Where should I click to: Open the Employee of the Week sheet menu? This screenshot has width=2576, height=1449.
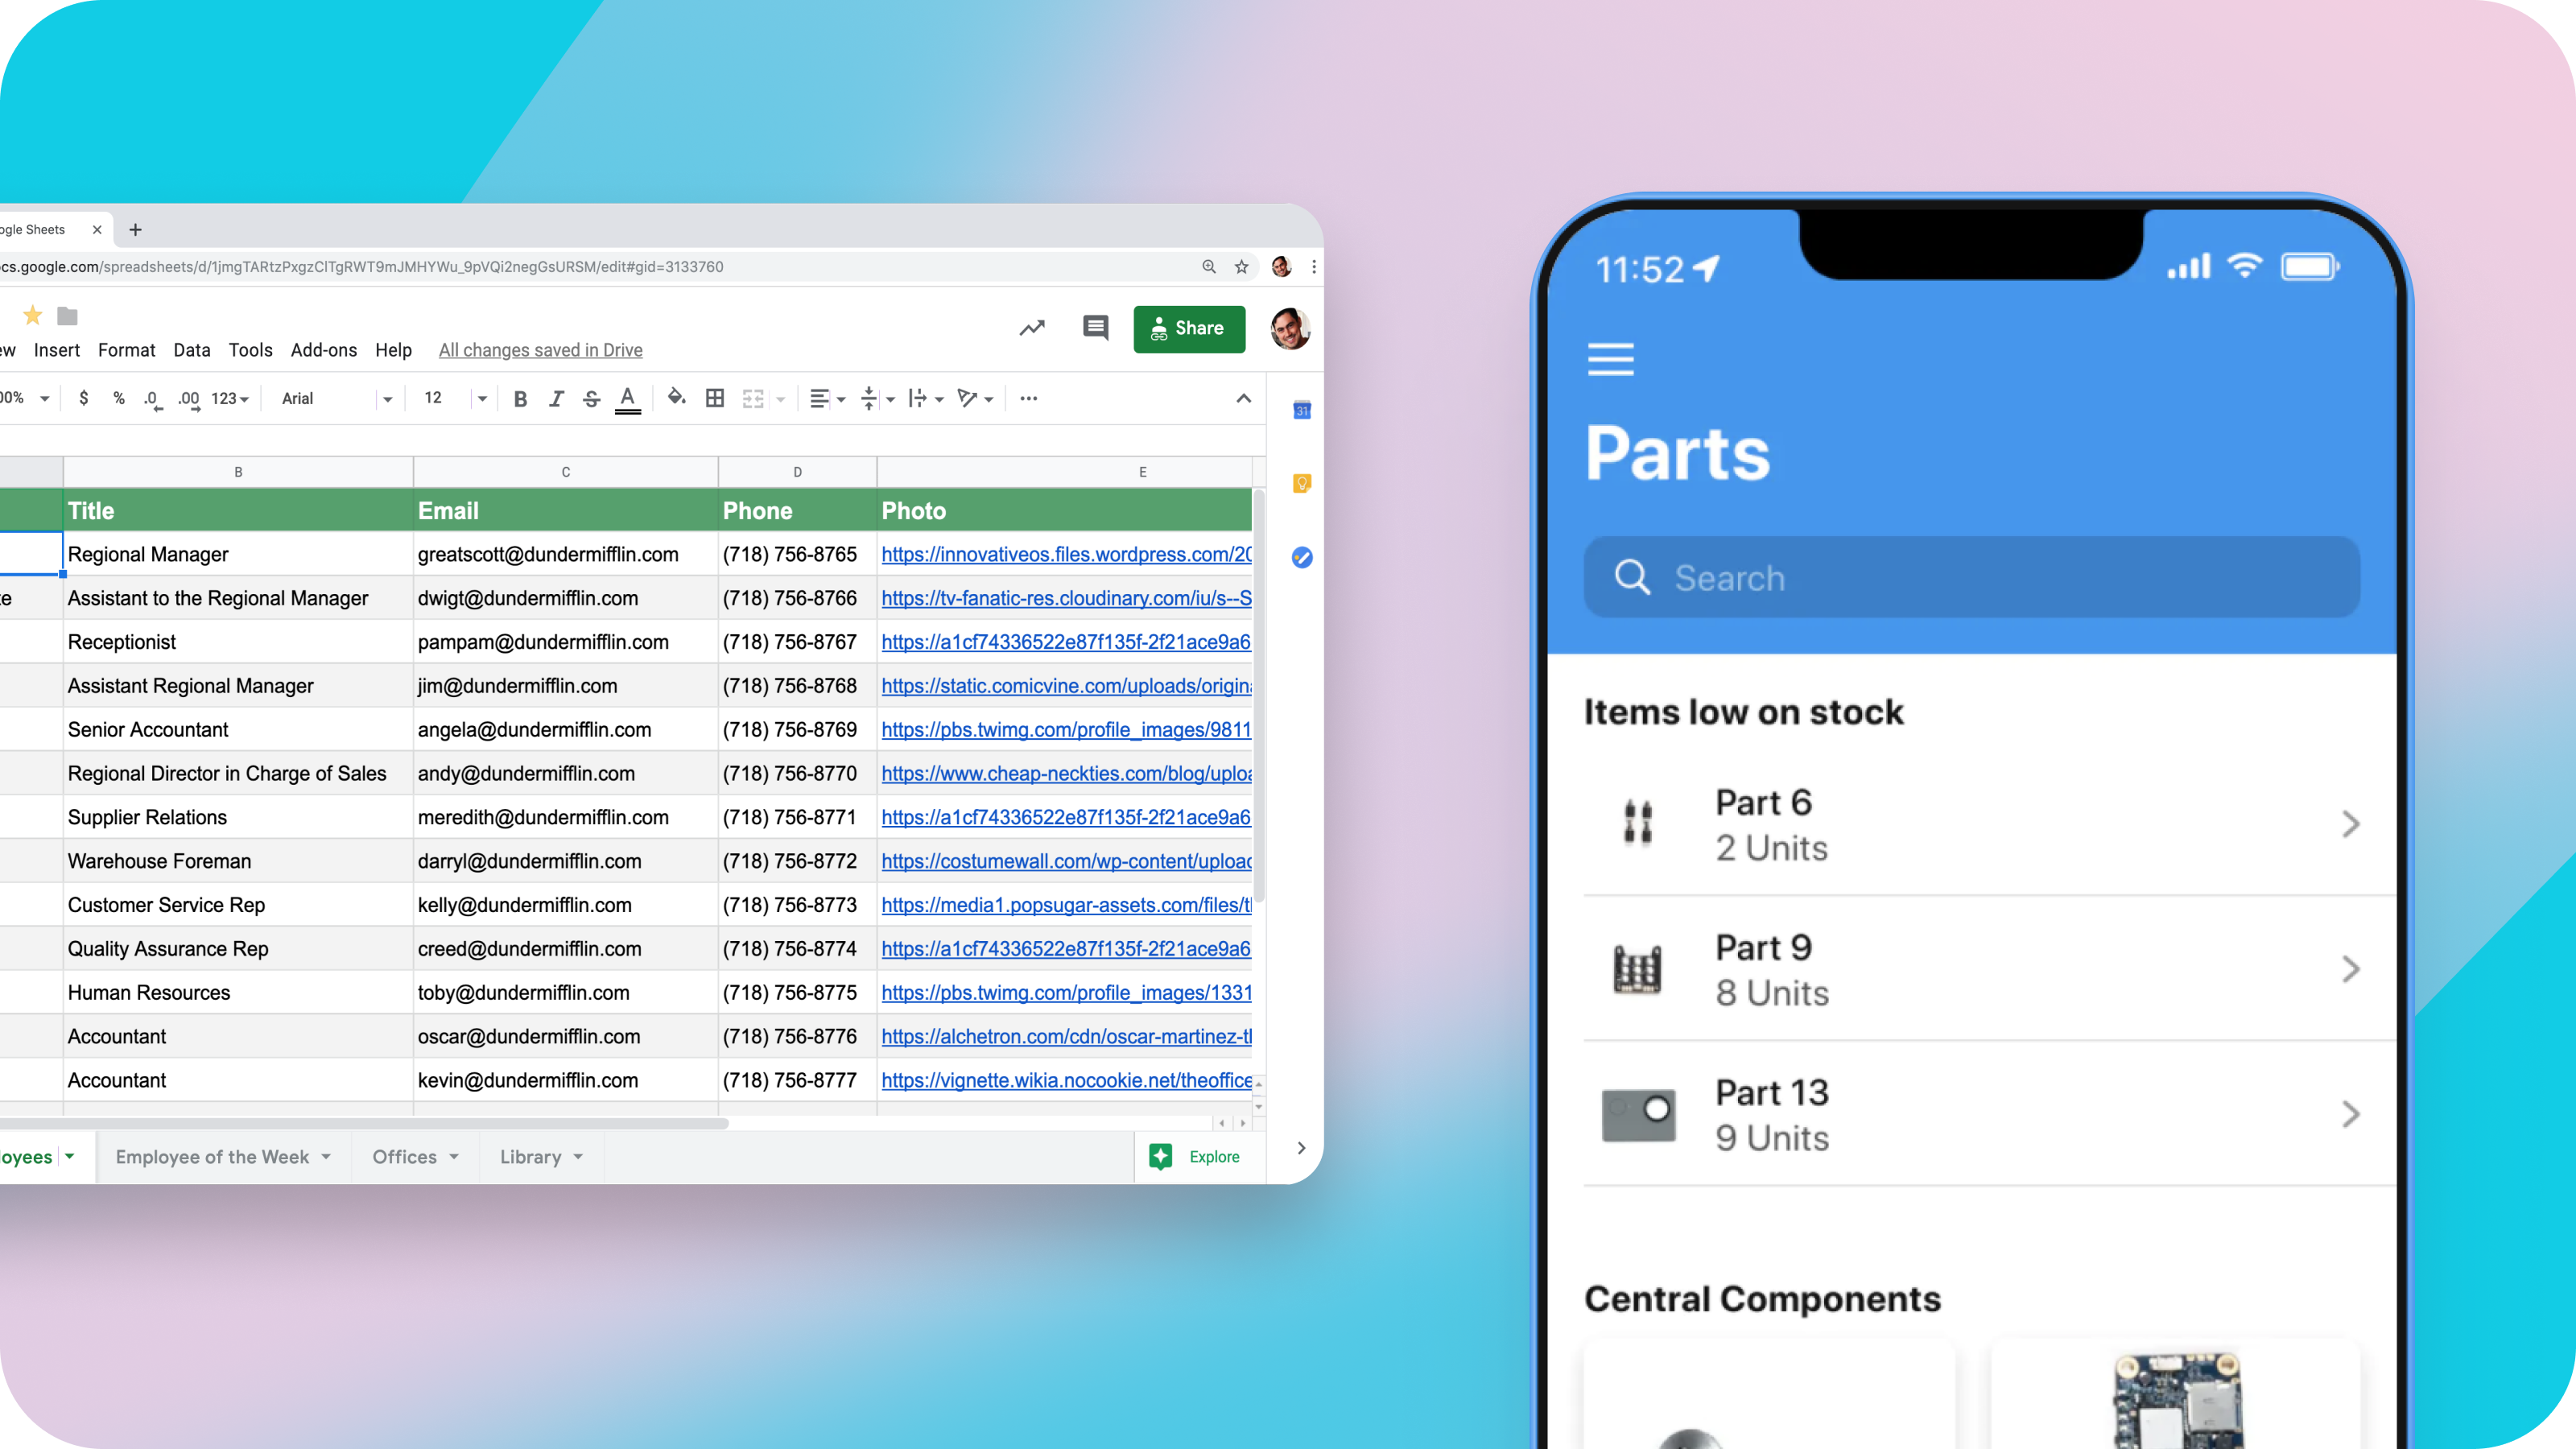coord(325,1157)
